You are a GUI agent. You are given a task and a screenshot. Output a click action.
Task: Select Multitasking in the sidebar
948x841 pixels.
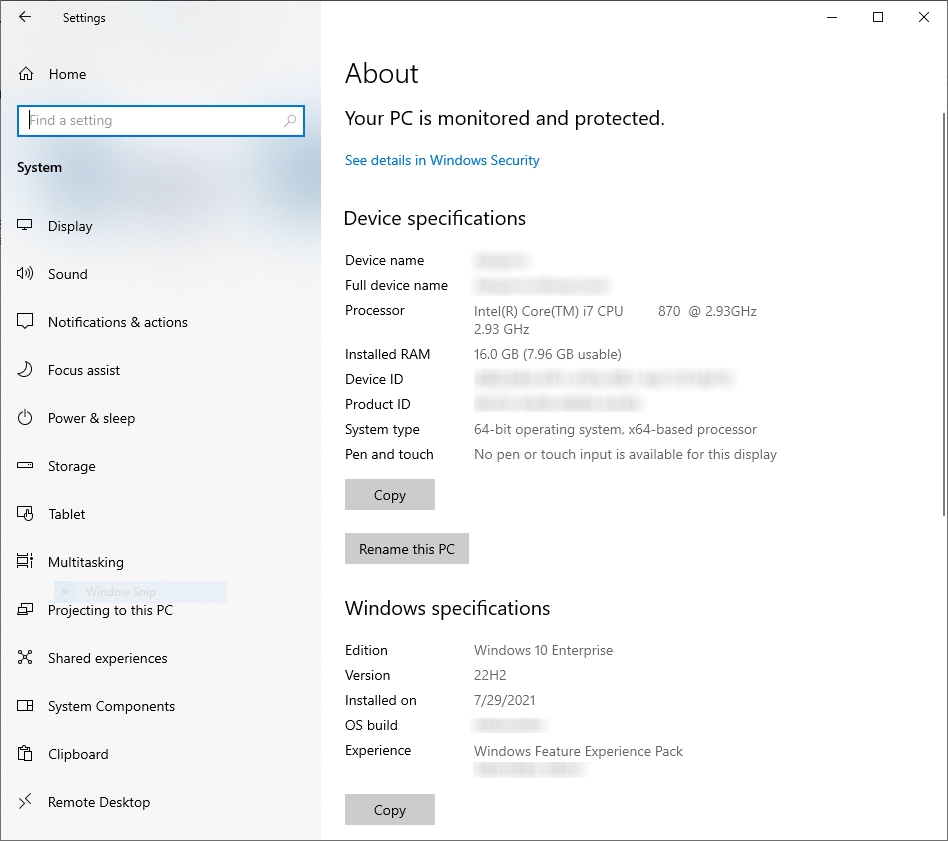point(86,562)
